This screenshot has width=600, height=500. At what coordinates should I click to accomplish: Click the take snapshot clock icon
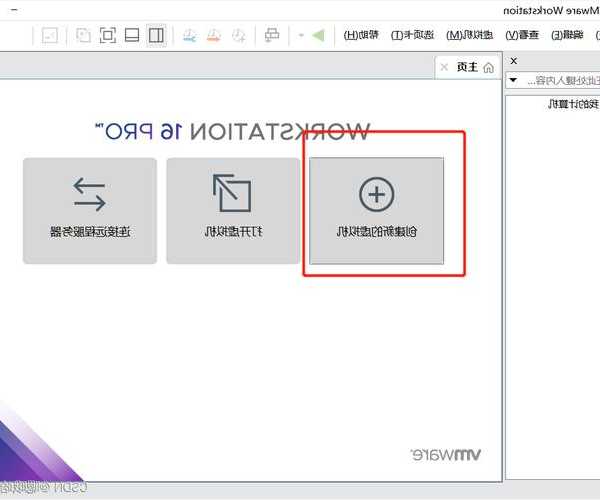(x=238, y=36)
